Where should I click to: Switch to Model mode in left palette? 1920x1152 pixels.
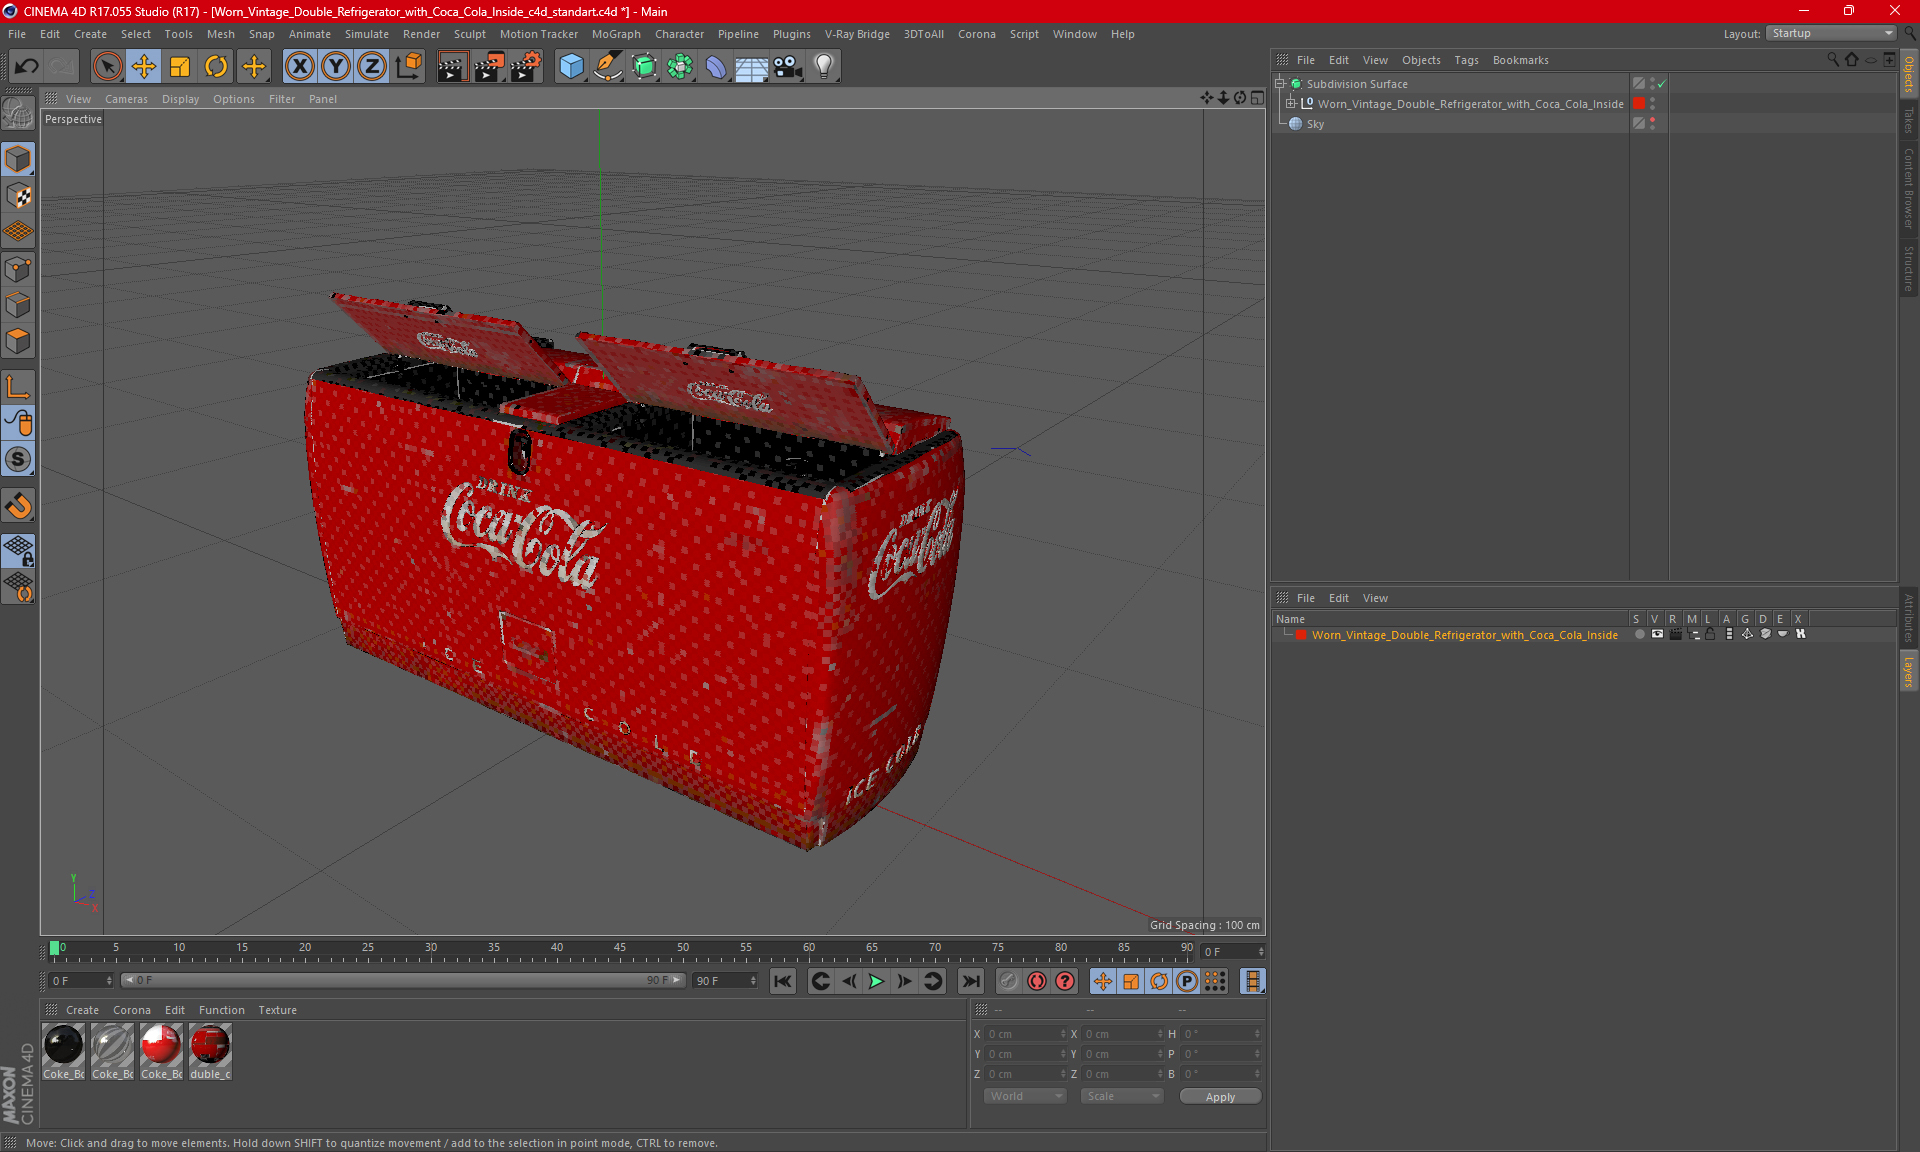18,159
